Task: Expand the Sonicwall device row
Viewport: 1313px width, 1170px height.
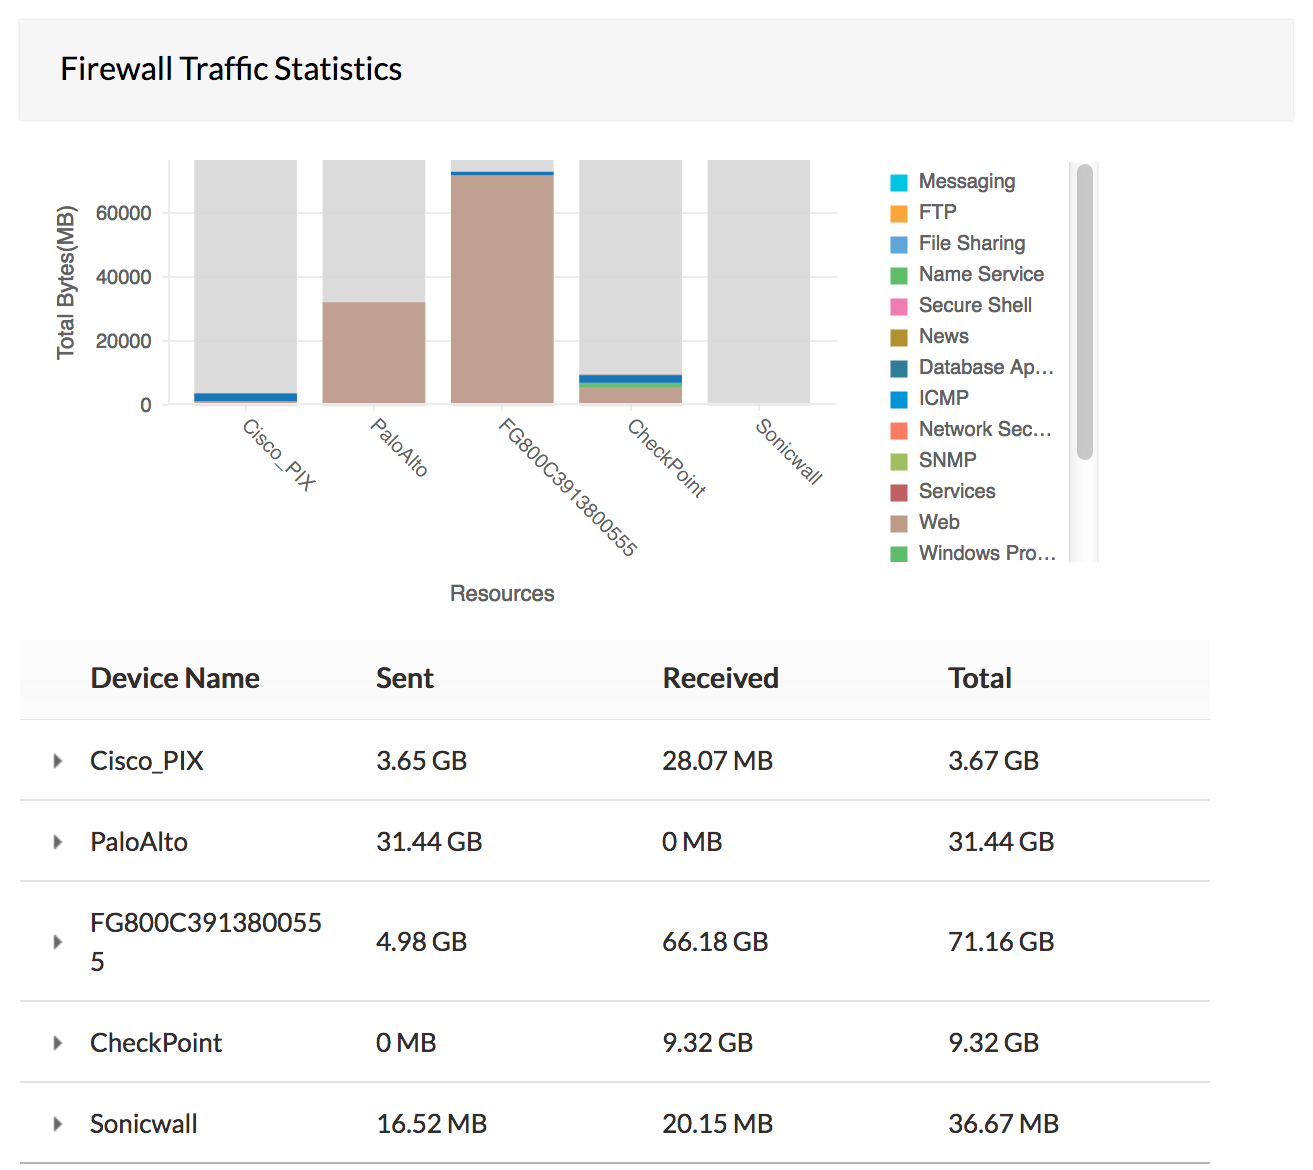Action: (x=57, y=1123)
